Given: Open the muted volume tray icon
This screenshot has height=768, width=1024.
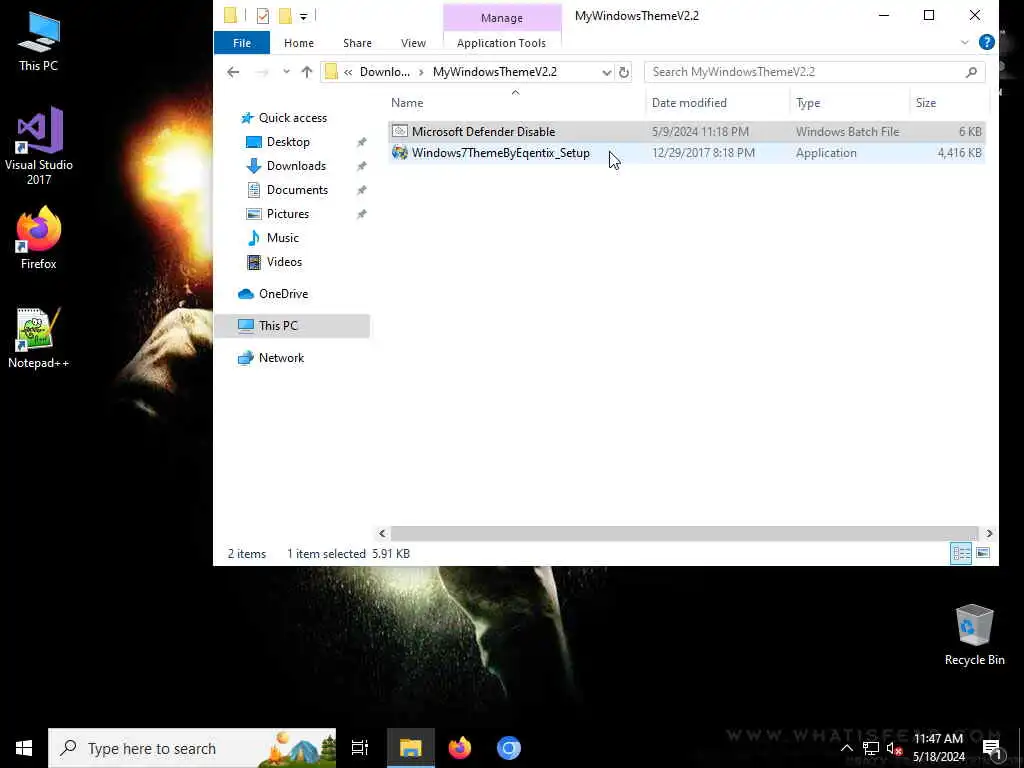Looking at the screenshot, I should 894,748.
